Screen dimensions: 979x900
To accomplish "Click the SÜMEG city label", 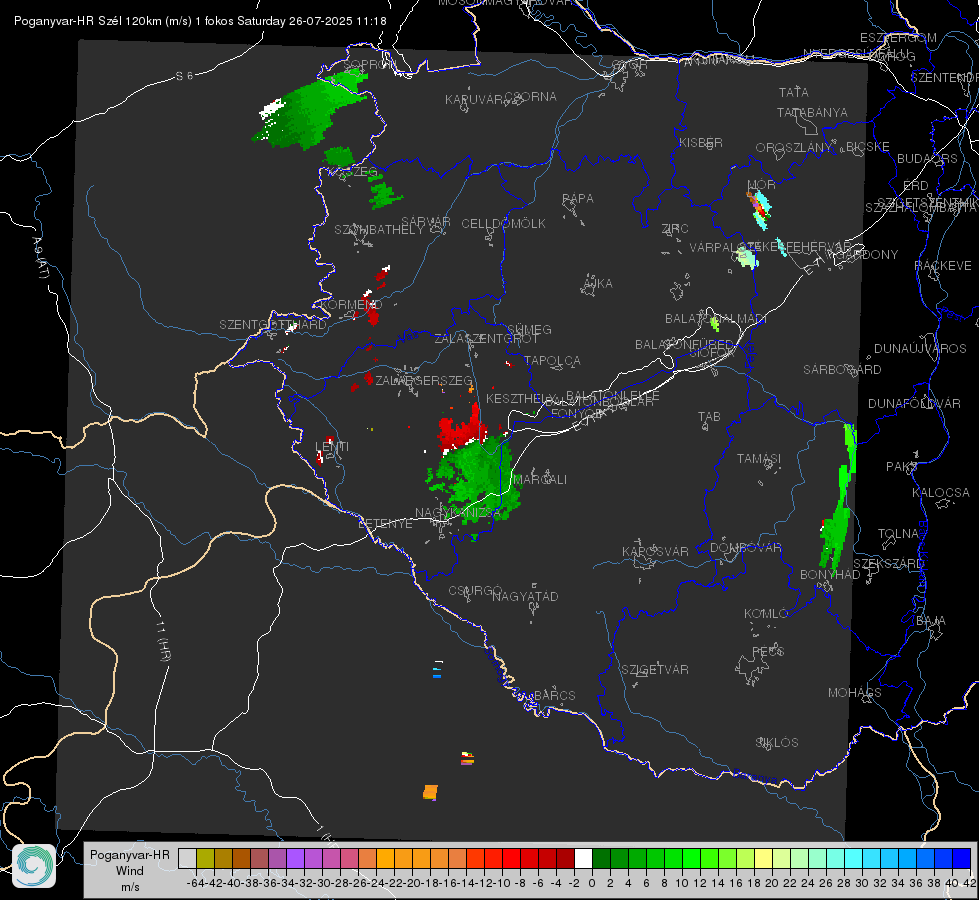I will tap(529, 329).
